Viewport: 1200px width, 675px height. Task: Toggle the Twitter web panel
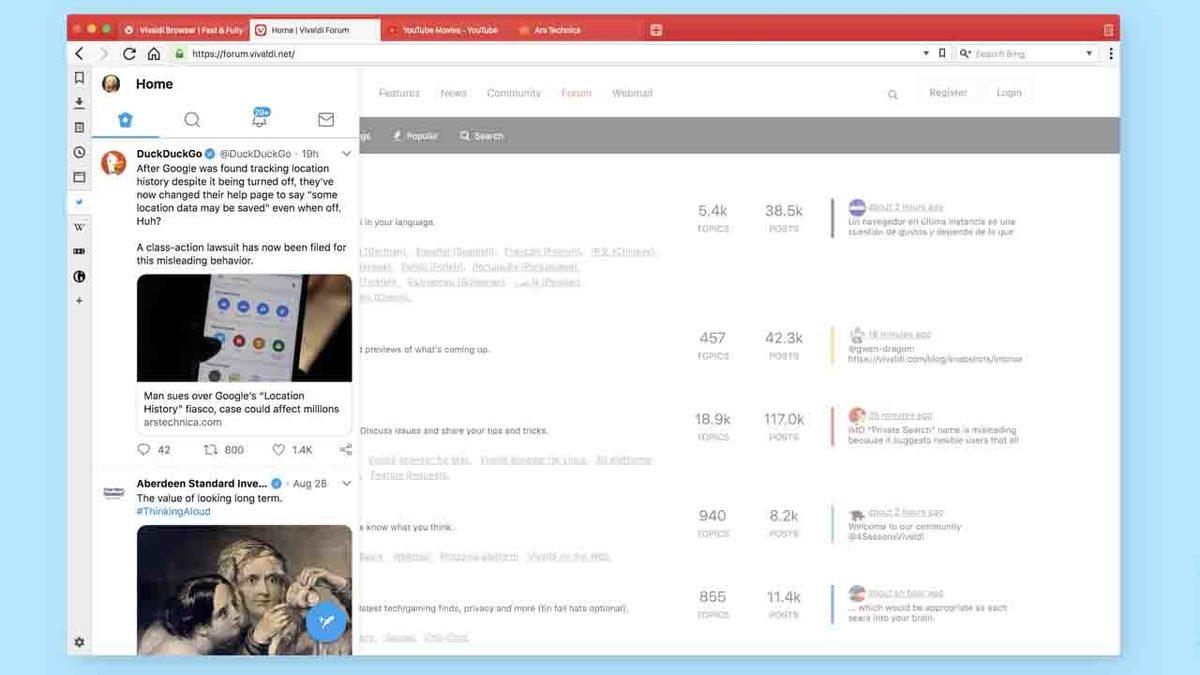click(79, 202)
